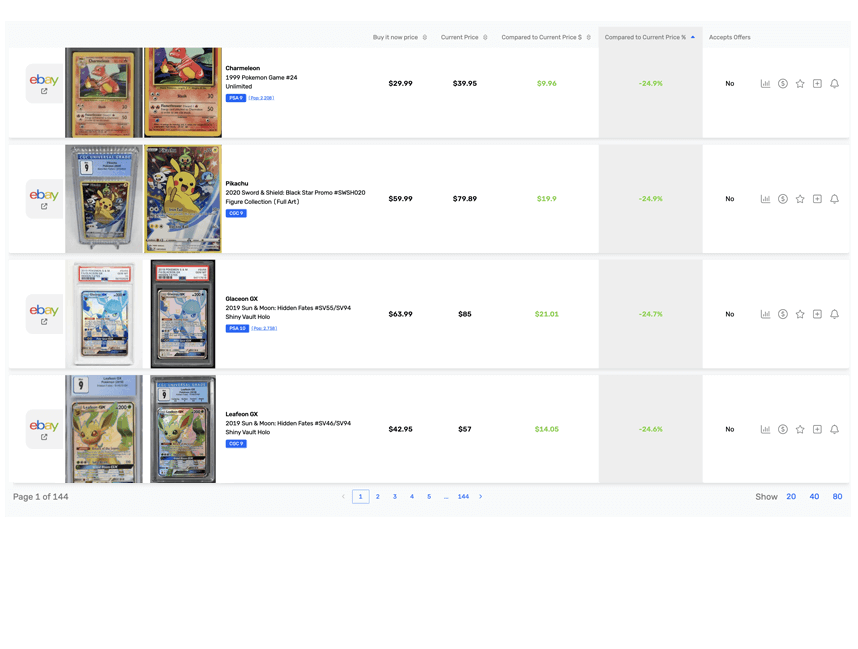
Task: Go to page 5 in pagination
Action: pyautogui.click(x=429, y=496)
